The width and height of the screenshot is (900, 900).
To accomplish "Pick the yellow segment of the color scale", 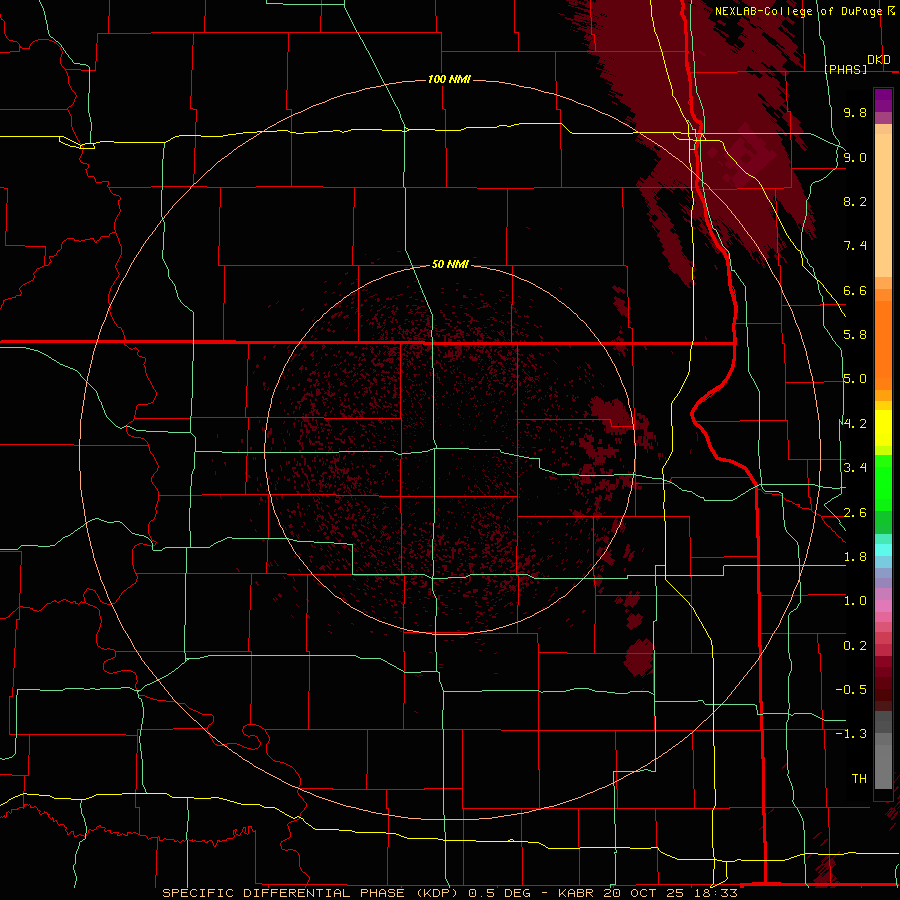I will [x=883, y=428].
